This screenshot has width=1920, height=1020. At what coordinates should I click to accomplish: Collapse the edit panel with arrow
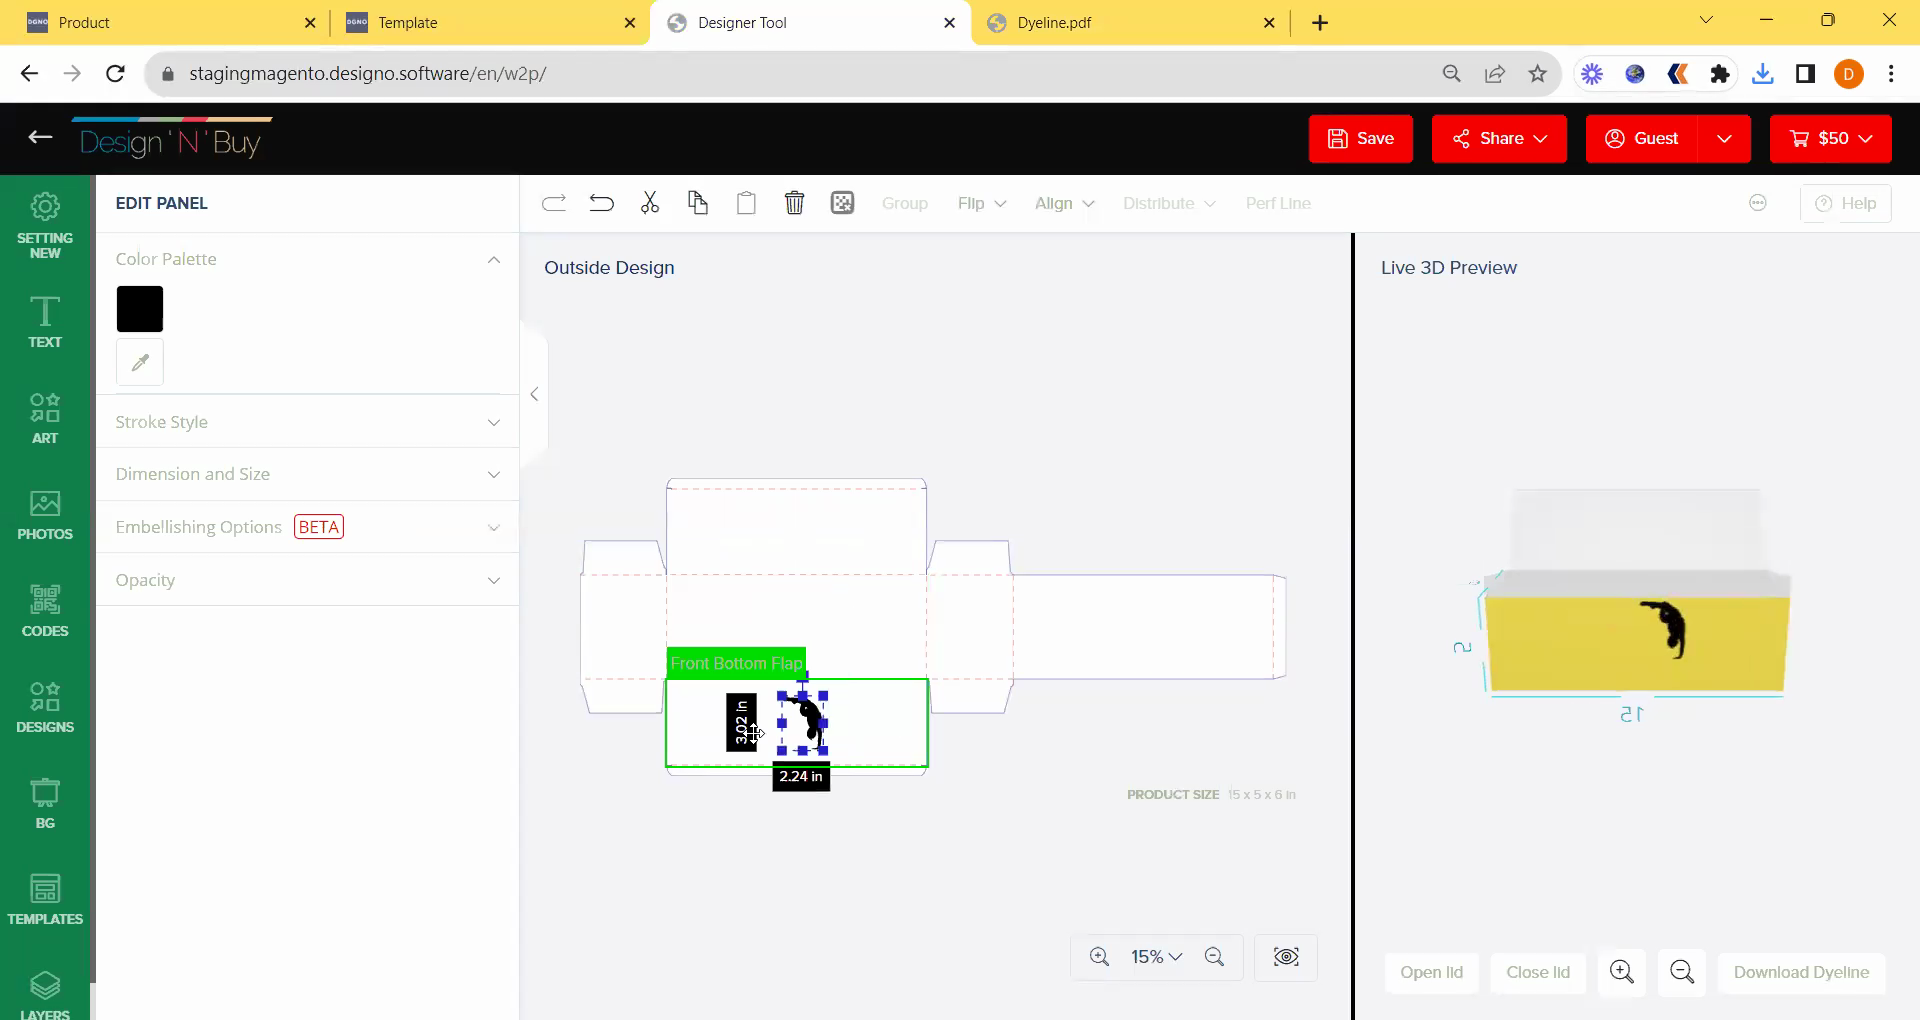pos(534,394)
